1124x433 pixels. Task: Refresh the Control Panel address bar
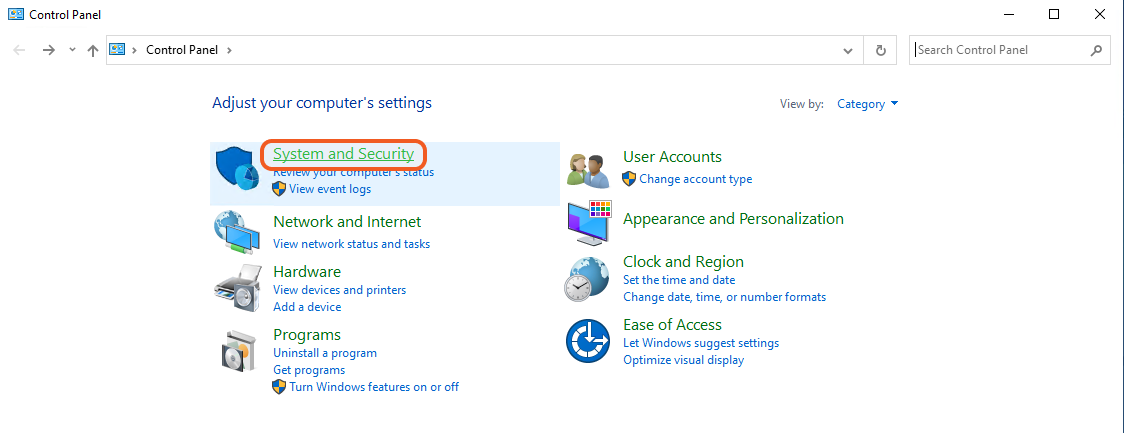[880, 50]
